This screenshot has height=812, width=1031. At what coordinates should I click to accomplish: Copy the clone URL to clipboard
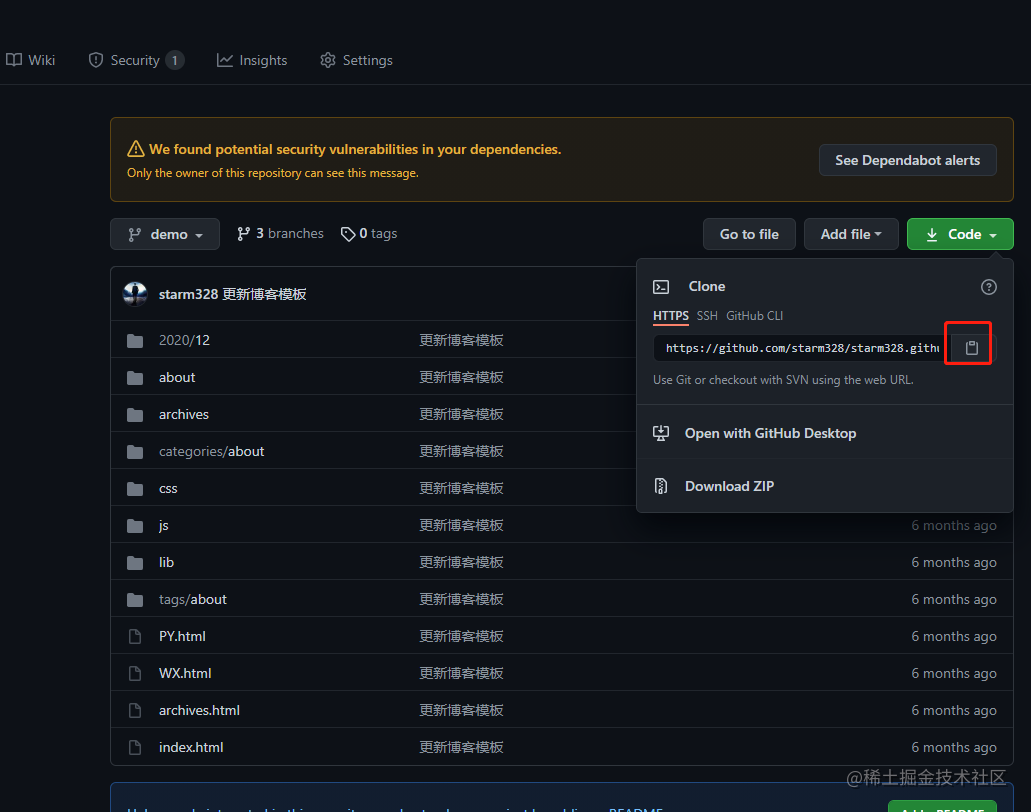tap(972, 348)
